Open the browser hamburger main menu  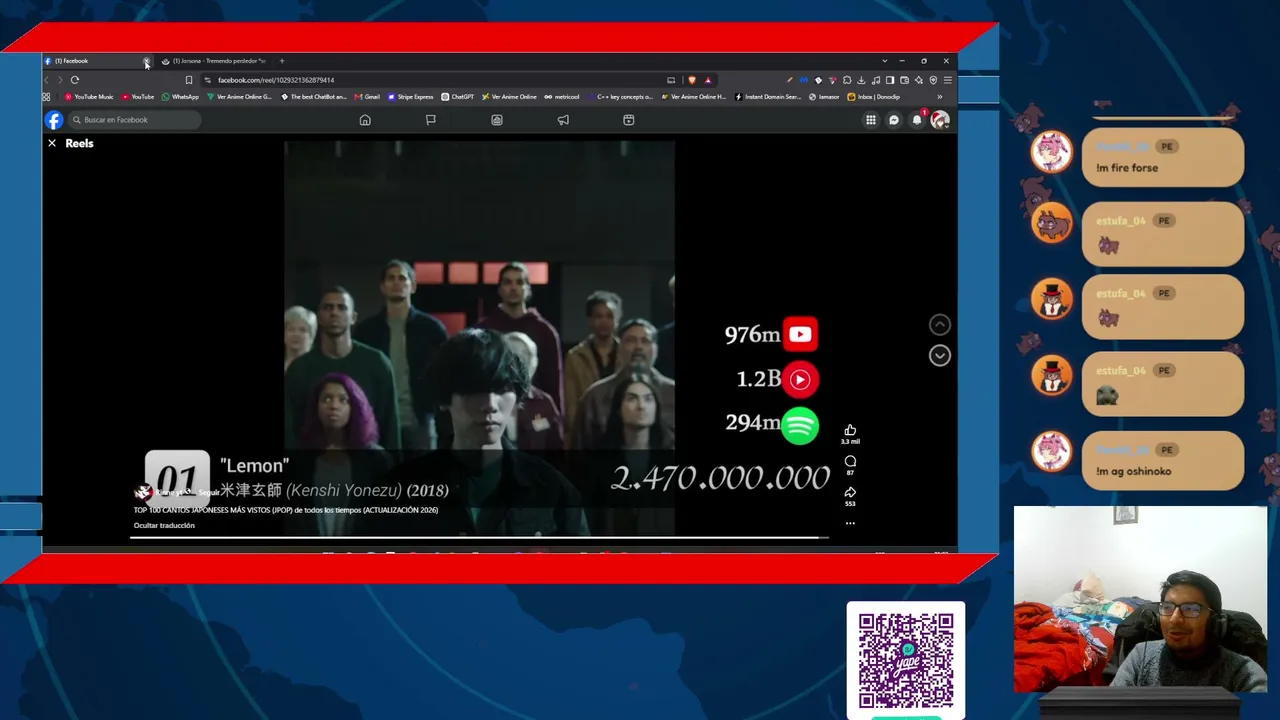pyautogui.click(x=948, y=80)
